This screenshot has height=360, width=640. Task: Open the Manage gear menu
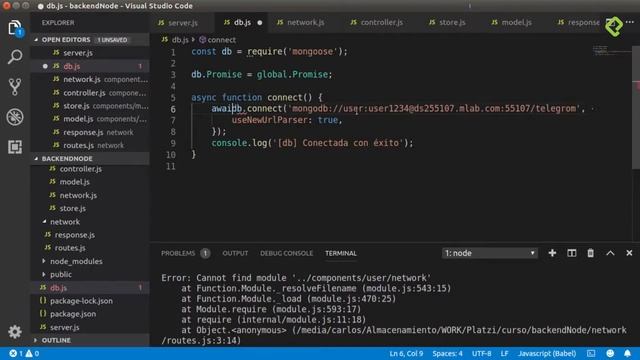(x=15, y=331)
